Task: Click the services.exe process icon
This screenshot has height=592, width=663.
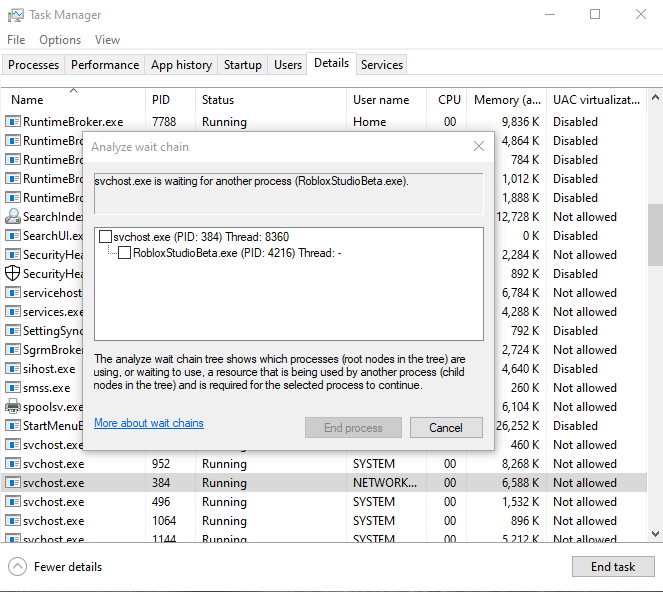Action: pos(13,312)
